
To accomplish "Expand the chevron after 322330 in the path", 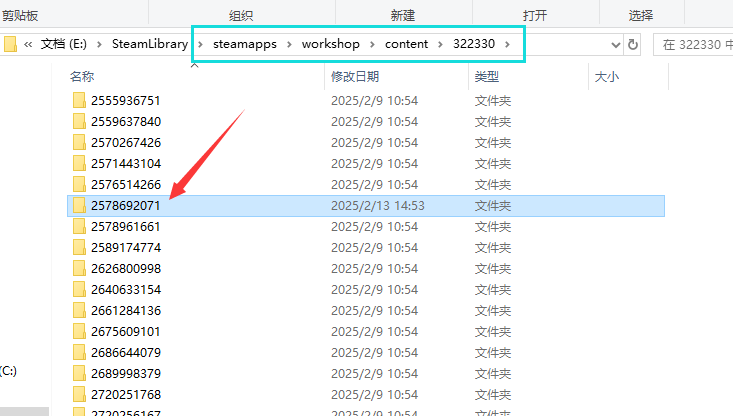I will pos(509,45).
